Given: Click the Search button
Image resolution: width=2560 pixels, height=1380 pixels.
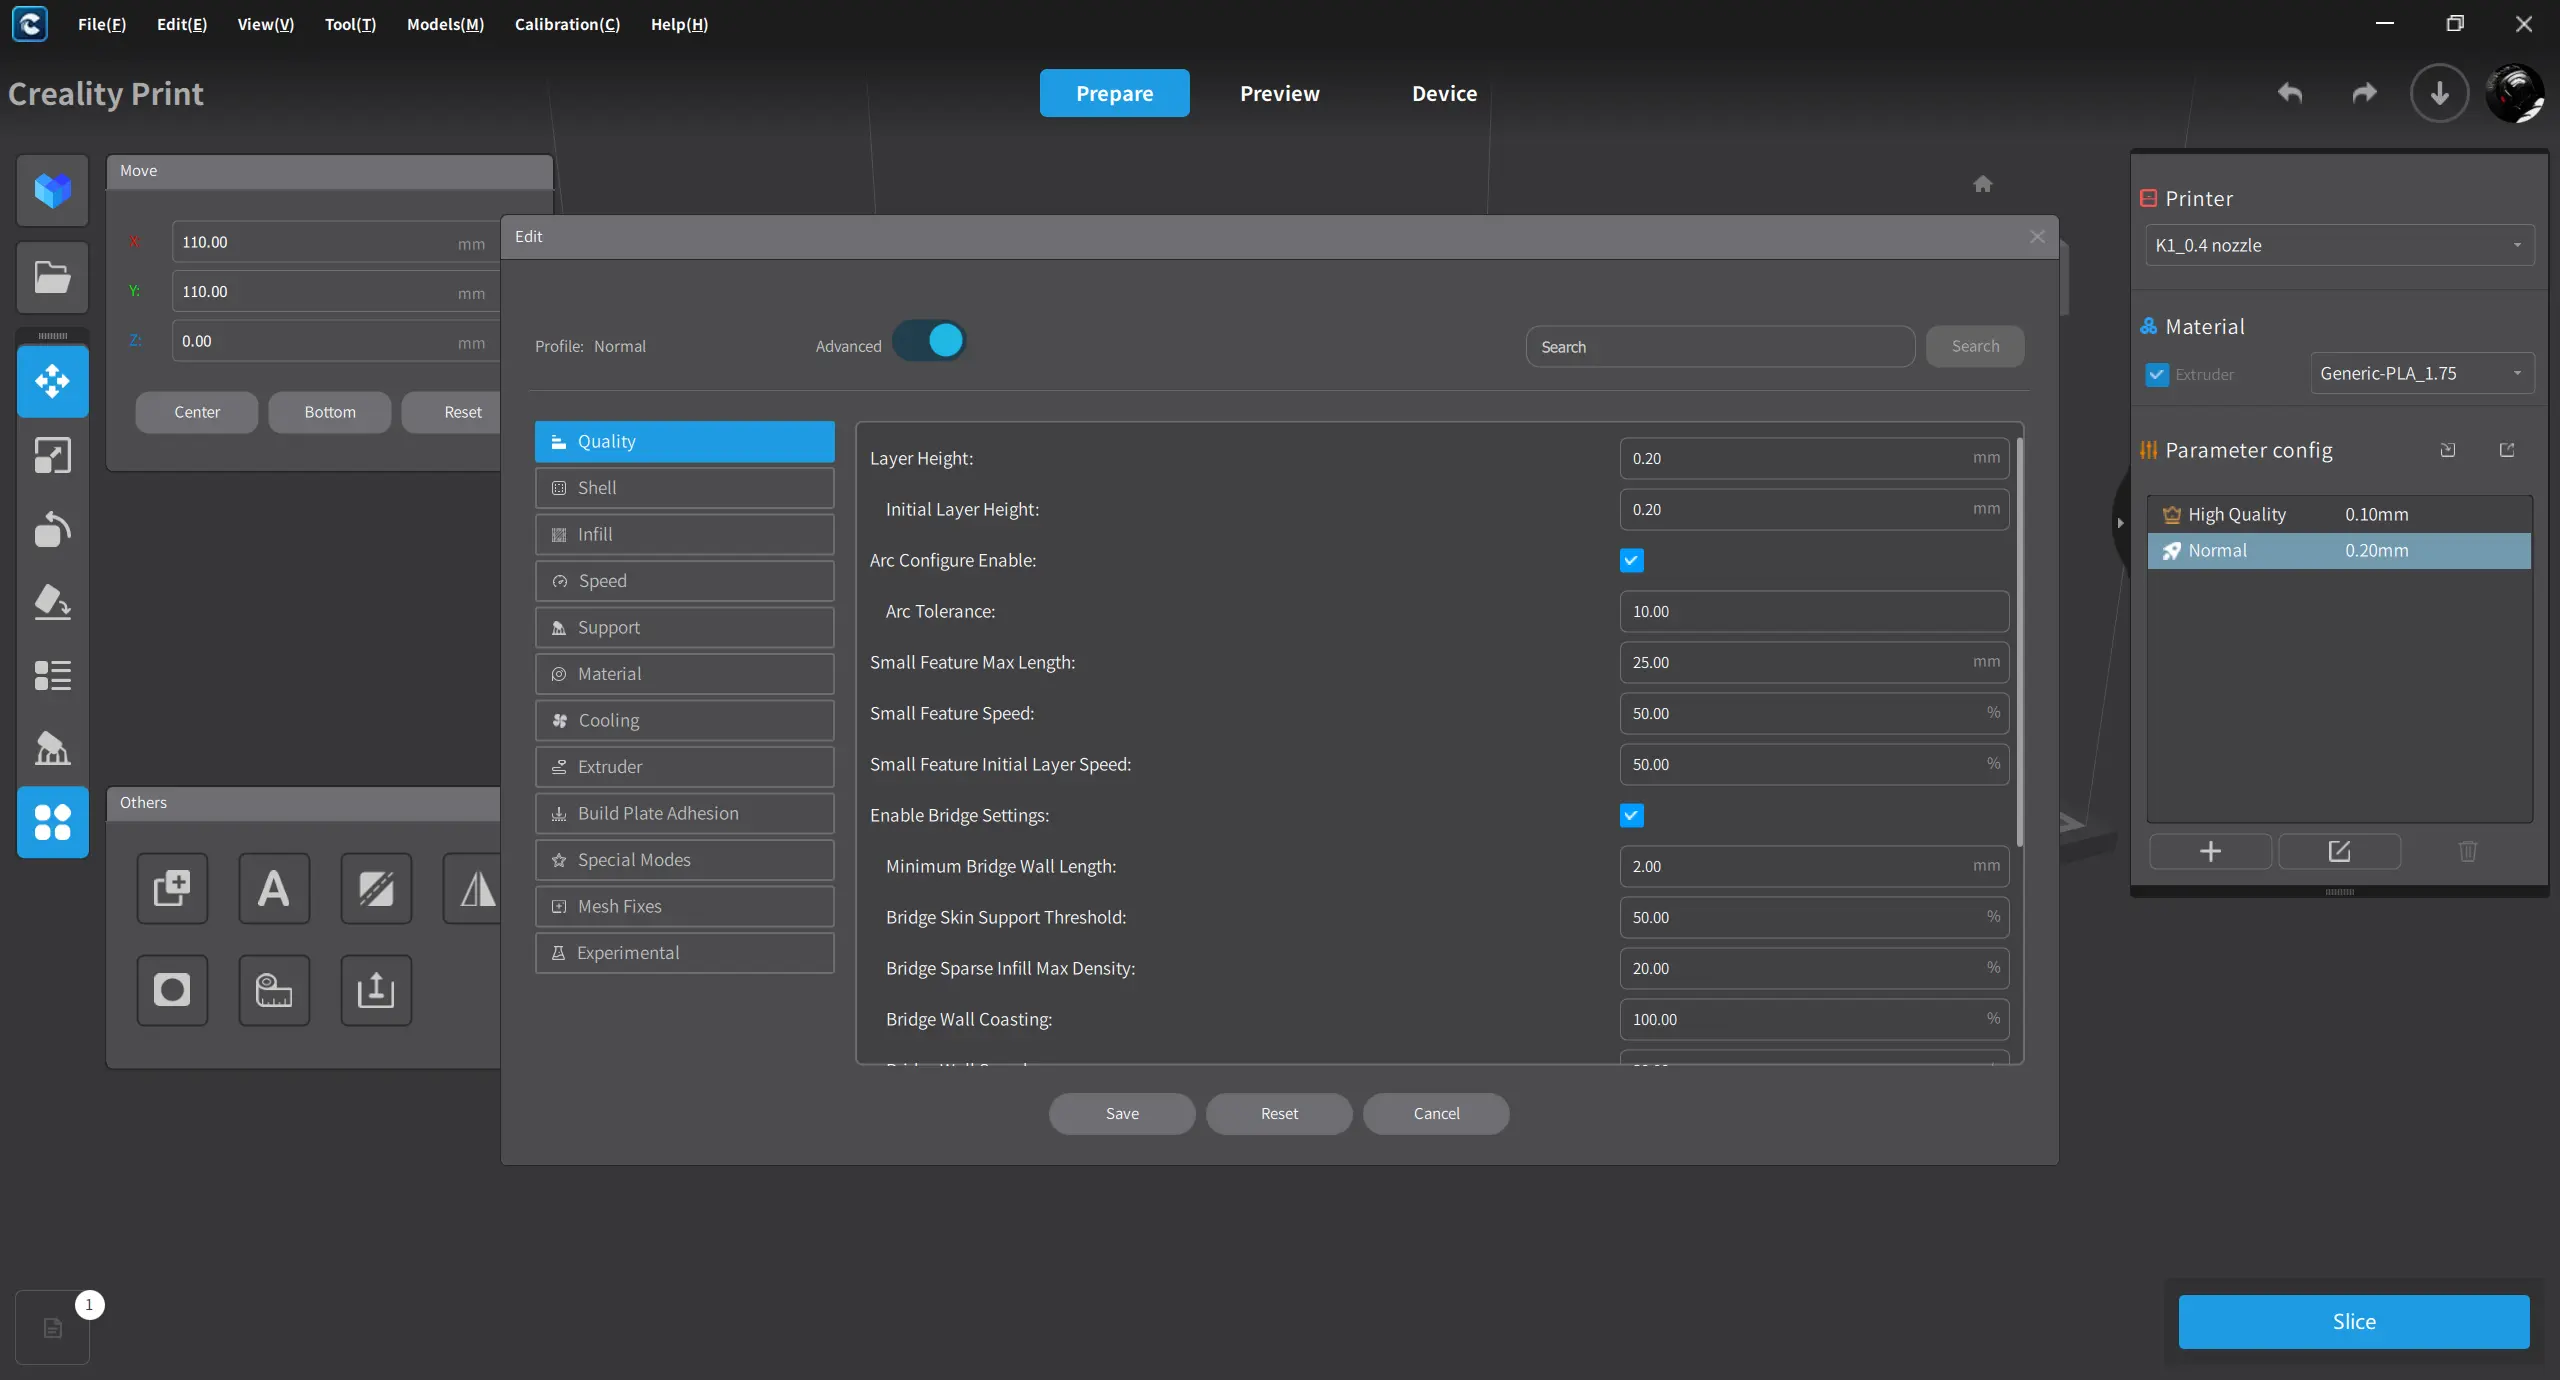Looking at the screenshot, I should (1975, 346).
